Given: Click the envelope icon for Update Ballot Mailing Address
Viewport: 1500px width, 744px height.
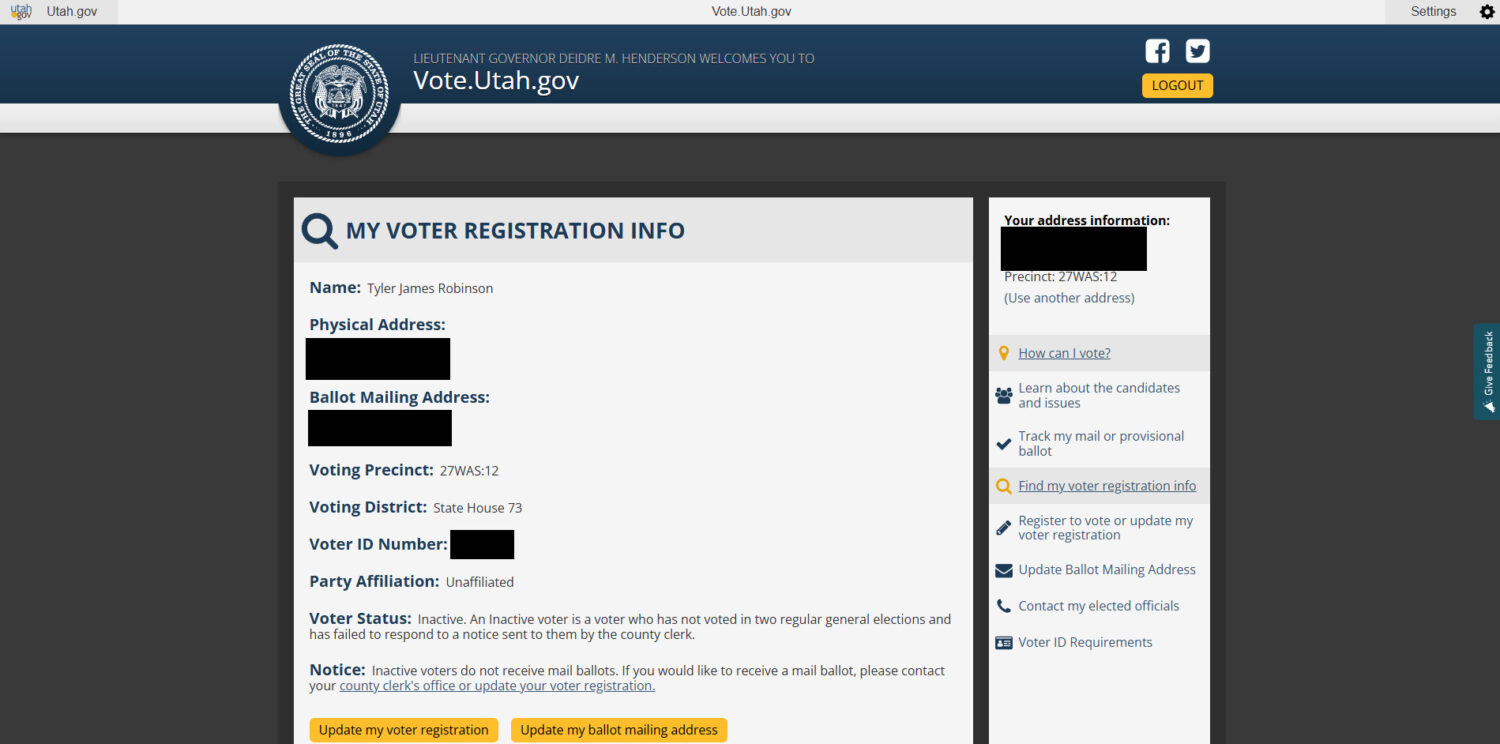Looking at the screenshot, I should click(1004, 571).
